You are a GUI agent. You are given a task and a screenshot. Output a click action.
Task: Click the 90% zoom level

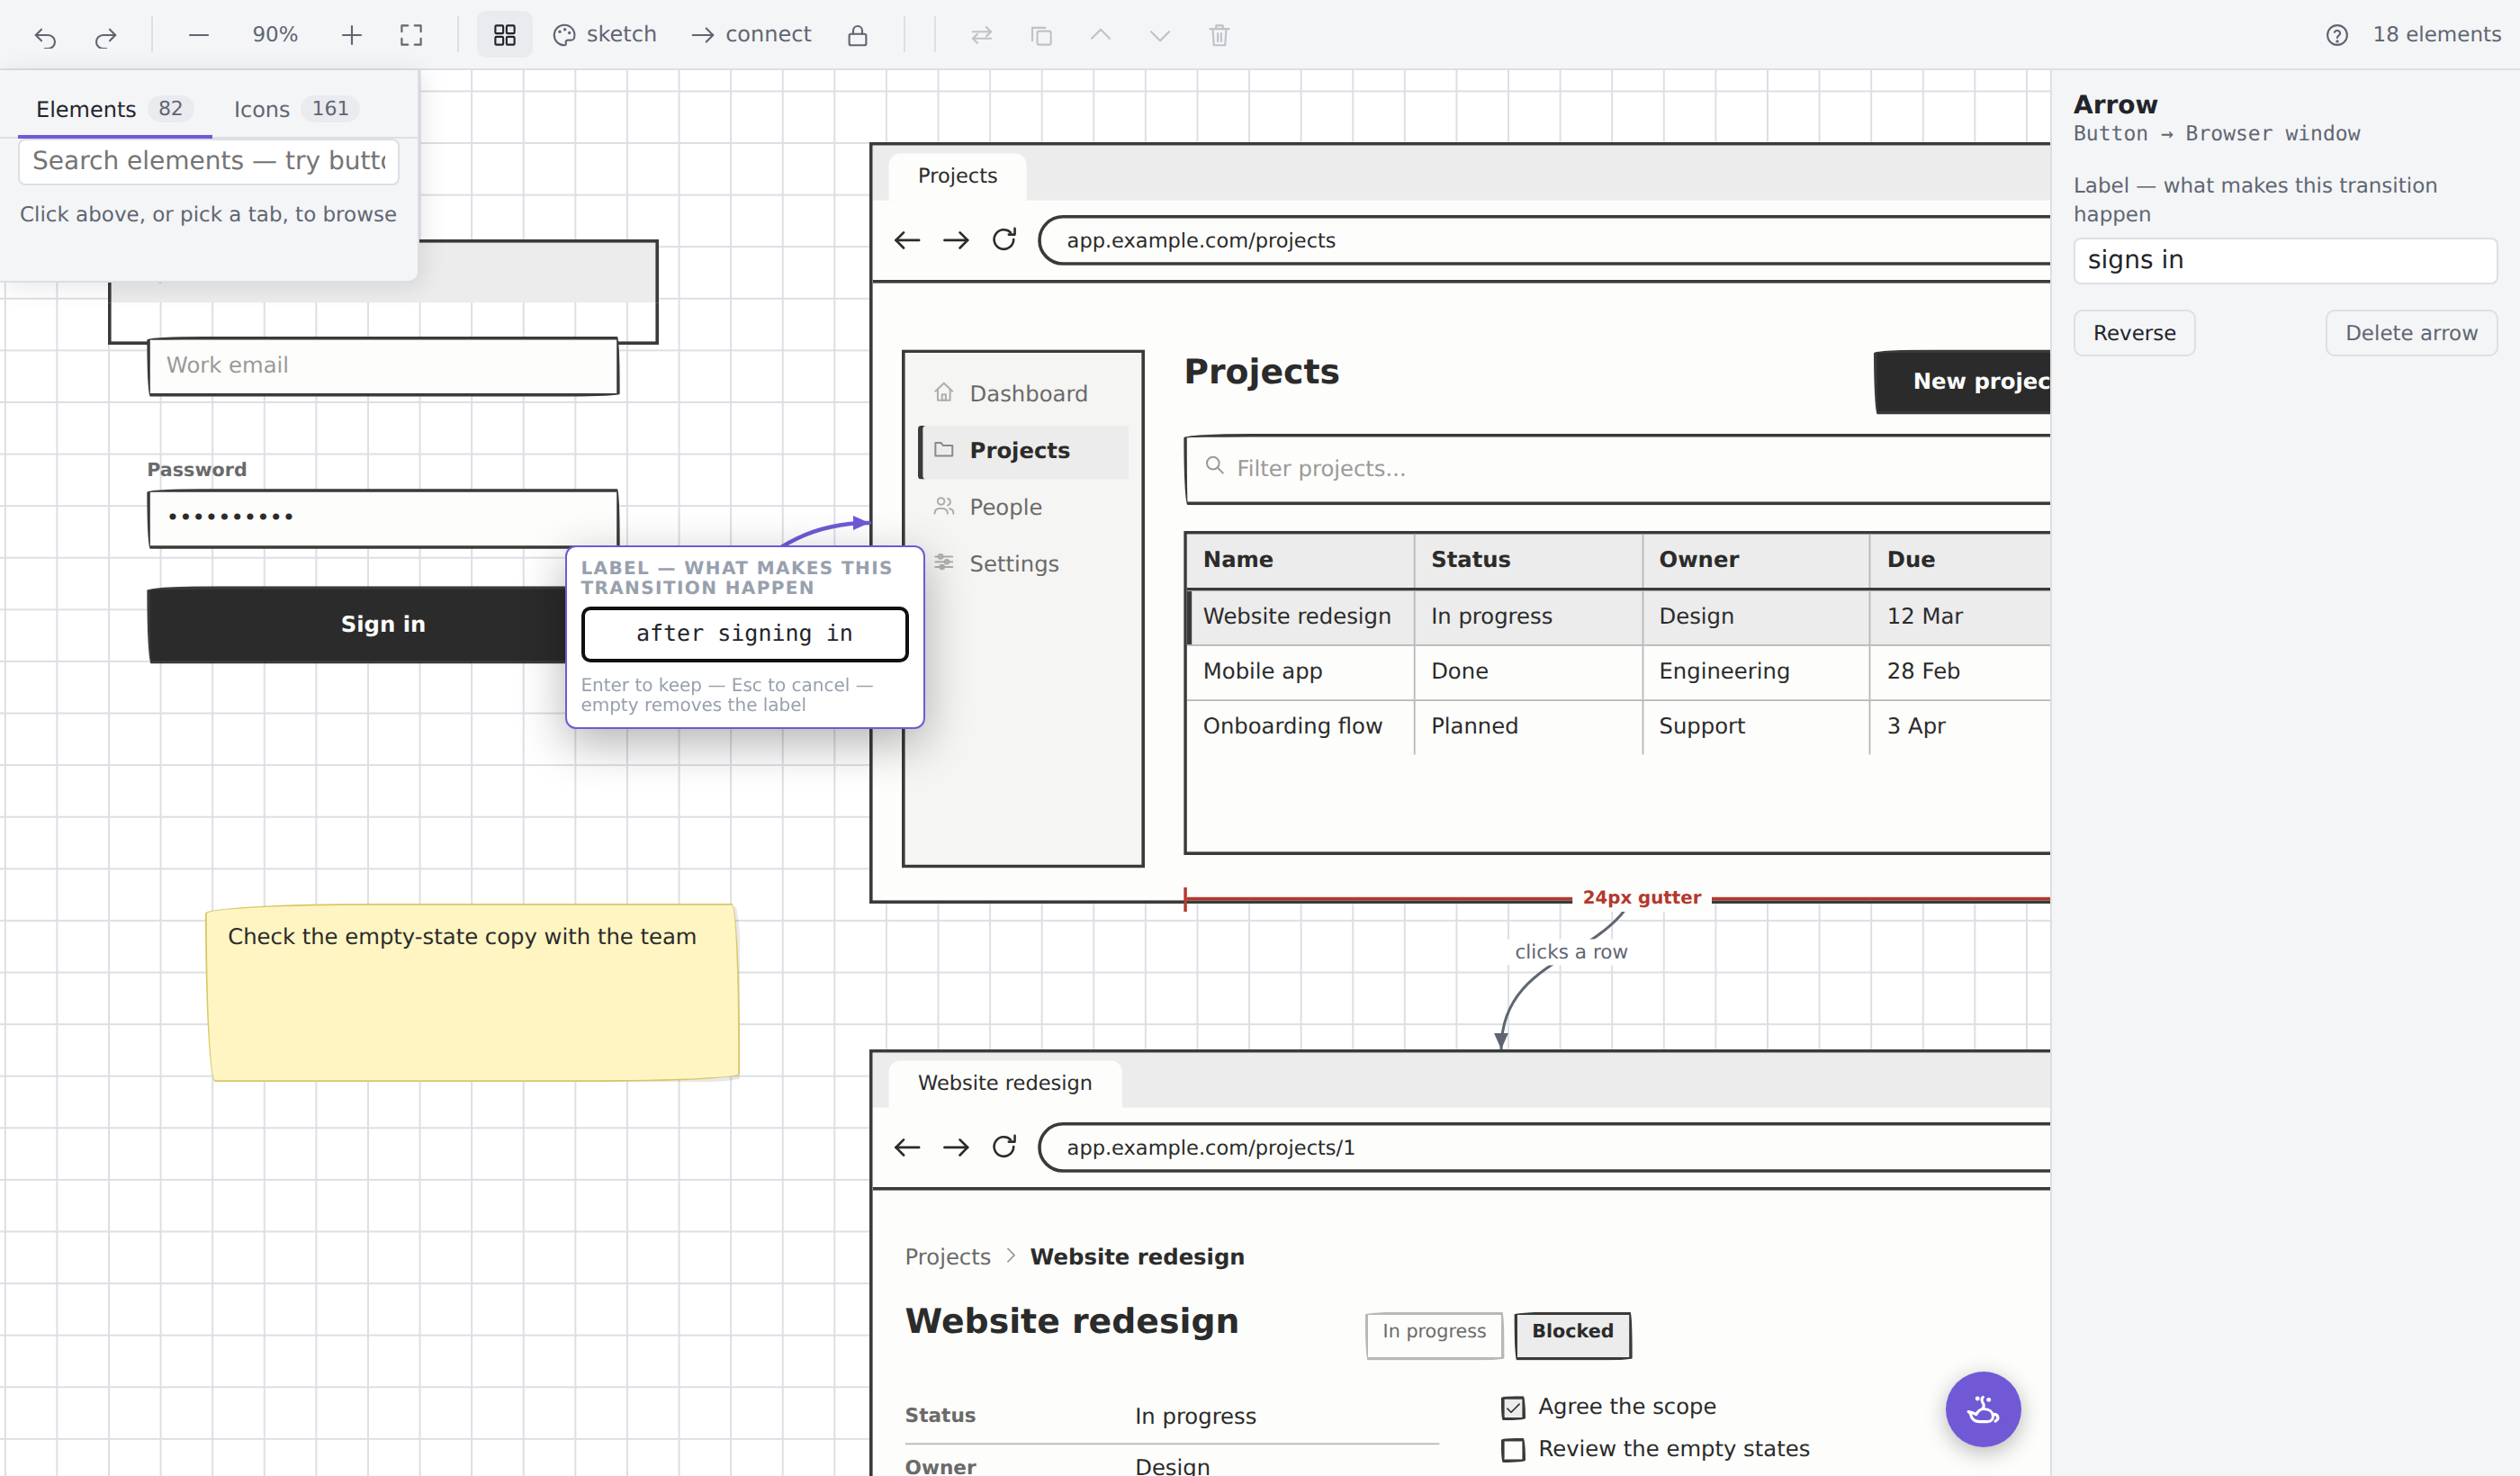click(275, 35)
